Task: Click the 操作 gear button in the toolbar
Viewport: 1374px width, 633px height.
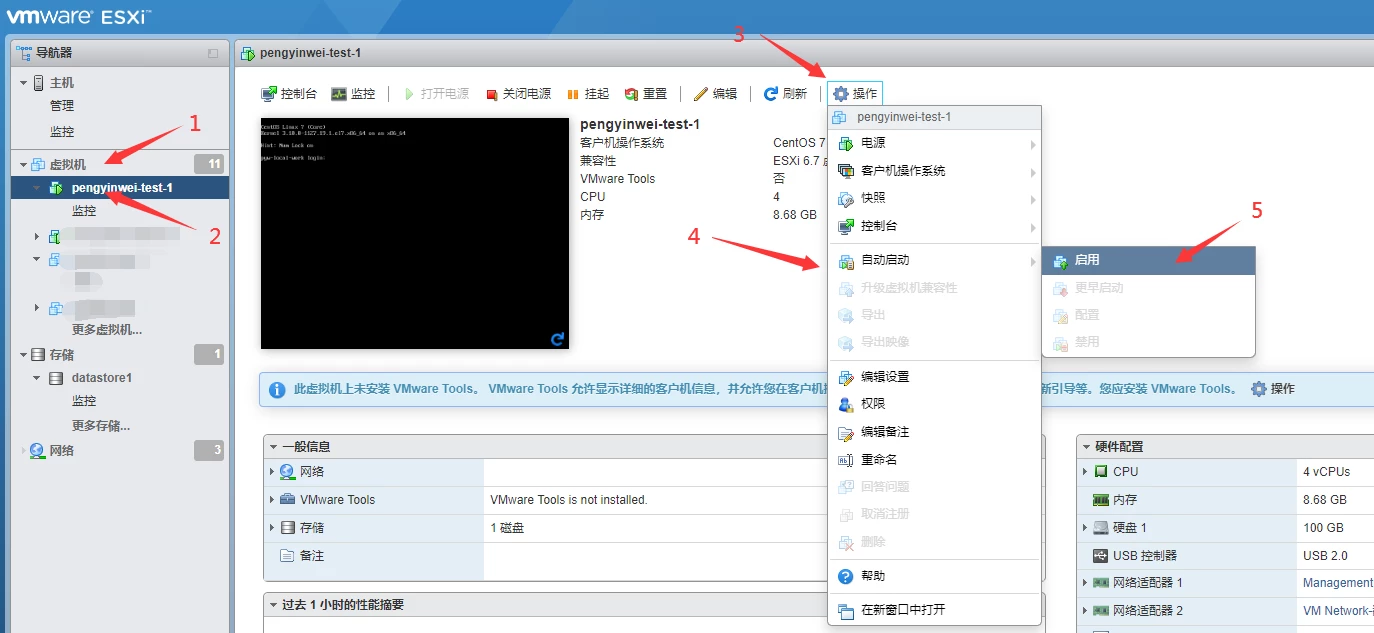Action: (855, 94)
